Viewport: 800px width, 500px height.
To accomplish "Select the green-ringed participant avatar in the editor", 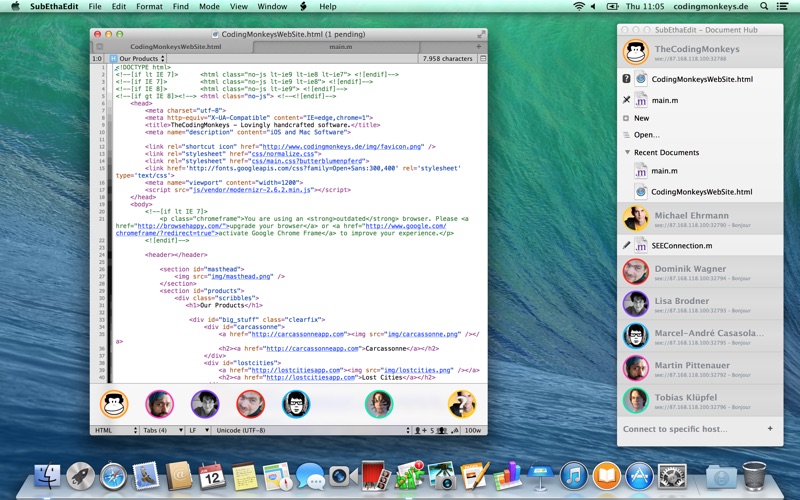I will coord(379,404).
